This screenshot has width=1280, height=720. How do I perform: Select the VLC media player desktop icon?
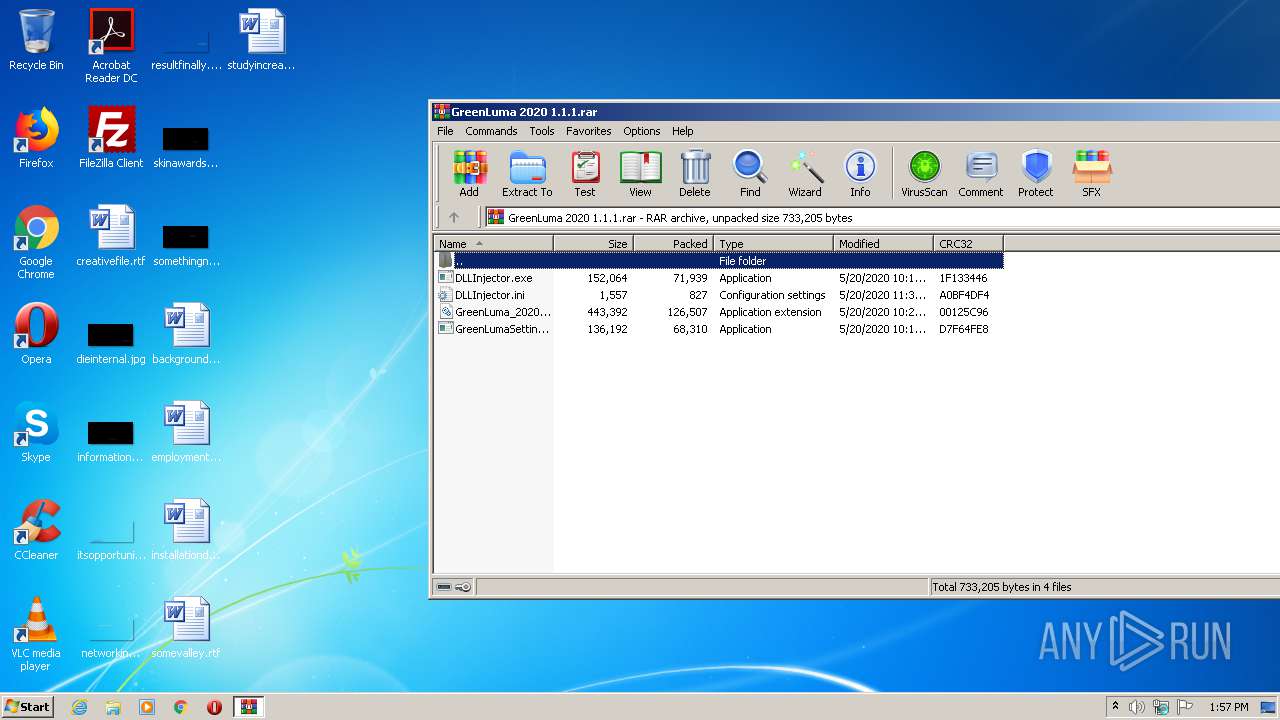tap(36, 634)
